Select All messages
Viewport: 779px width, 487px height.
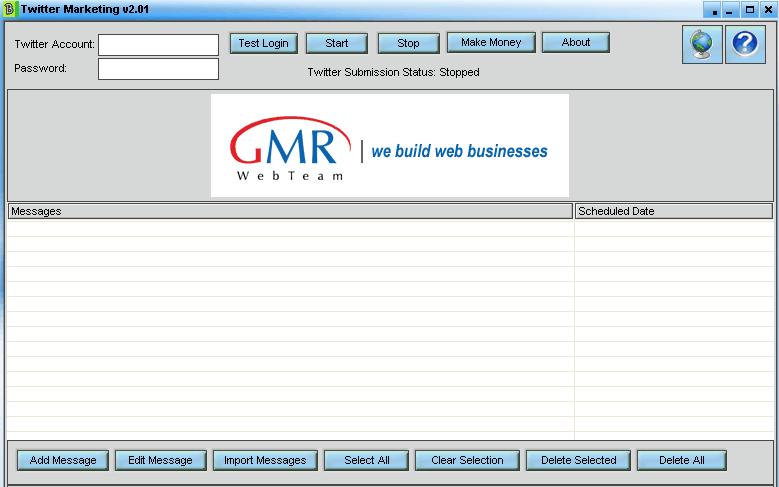click(x=367, y=460)
